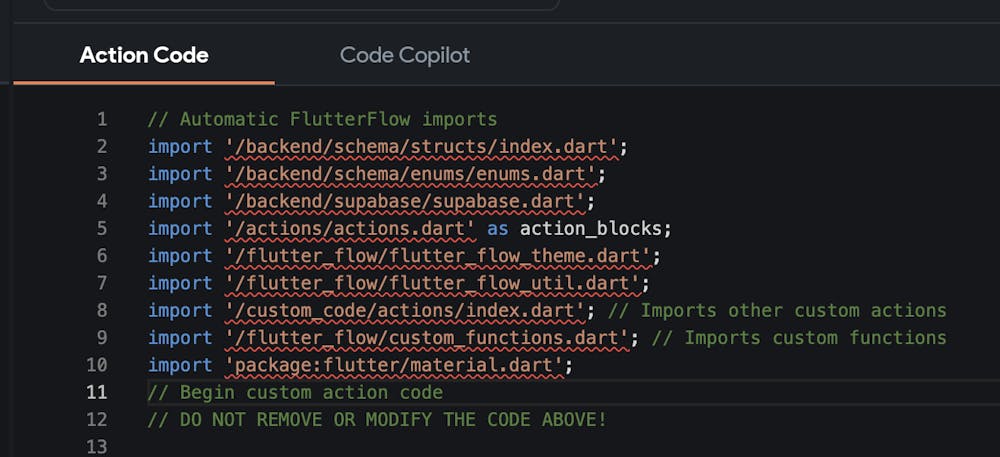Place cursor in the enums.dart import path

(x=410, y=174)
